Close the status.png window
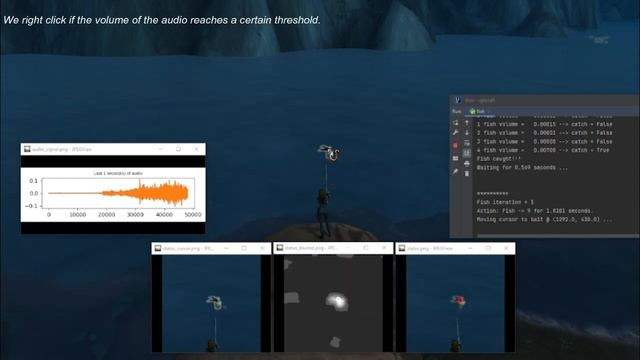The width and height of the screenshot is (640, 360). pos(506,248)
